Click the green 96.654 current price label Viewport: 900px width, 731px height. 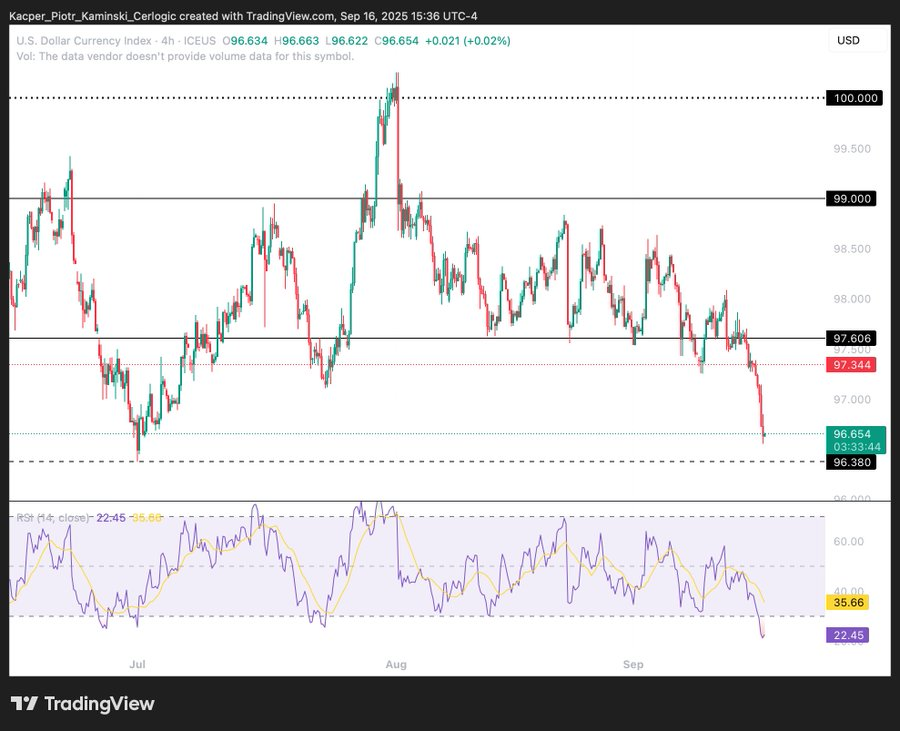tap(853, 434)
